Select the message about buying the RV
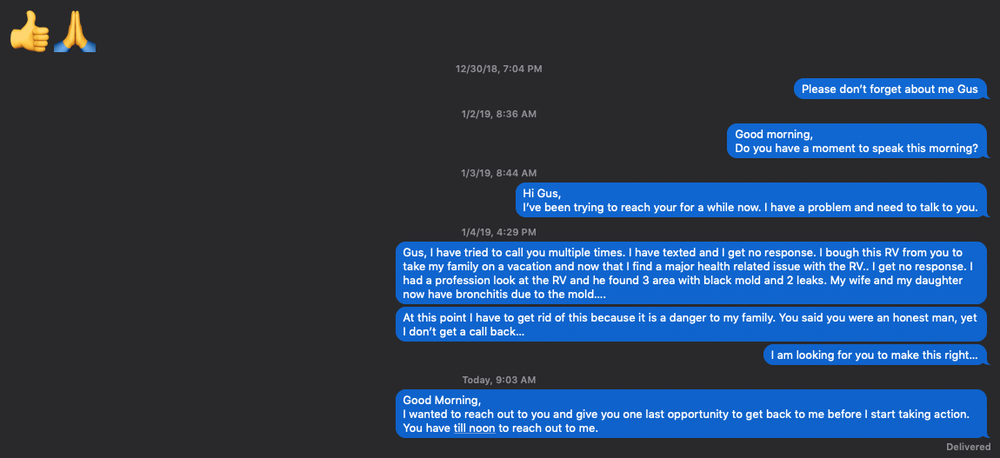The image size is (1000, 458). [689, 274]
